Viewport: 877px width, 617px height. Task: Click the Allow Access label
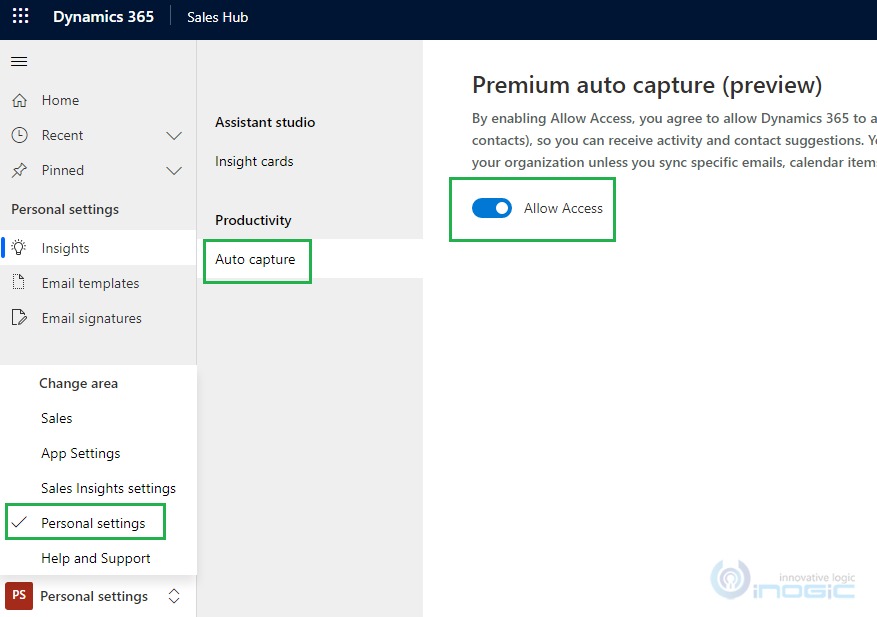click(563, 208)
